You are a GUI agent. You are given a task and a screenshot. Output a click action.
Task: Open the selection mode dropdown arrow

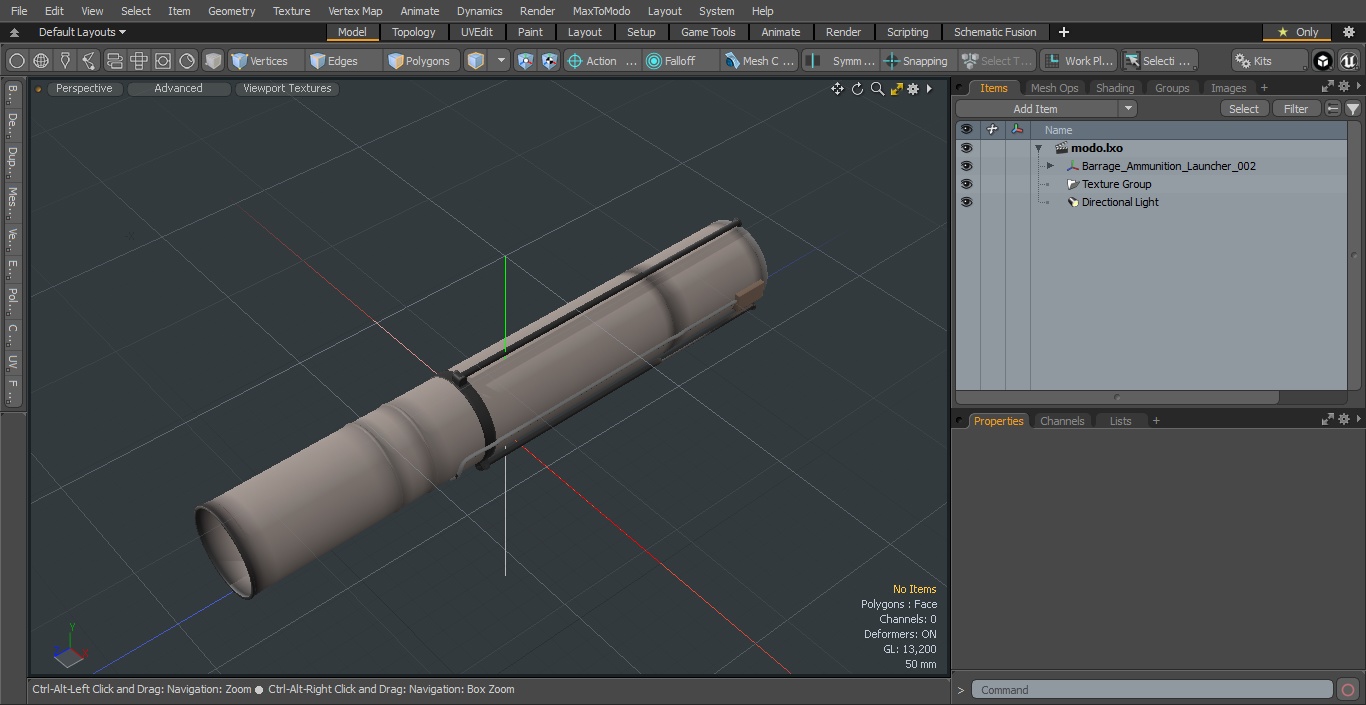501,61
